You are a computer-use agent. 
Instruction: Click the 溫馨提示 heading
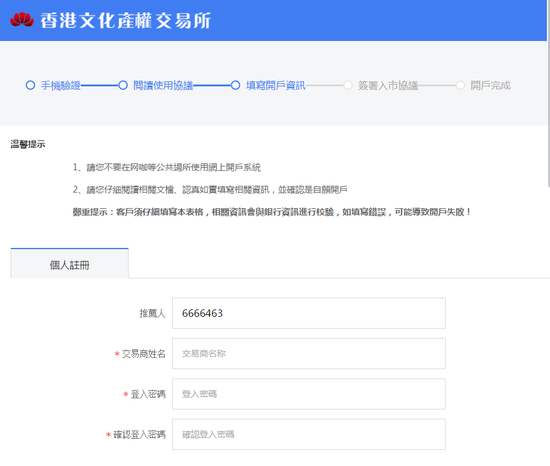(x=28, y=144)
